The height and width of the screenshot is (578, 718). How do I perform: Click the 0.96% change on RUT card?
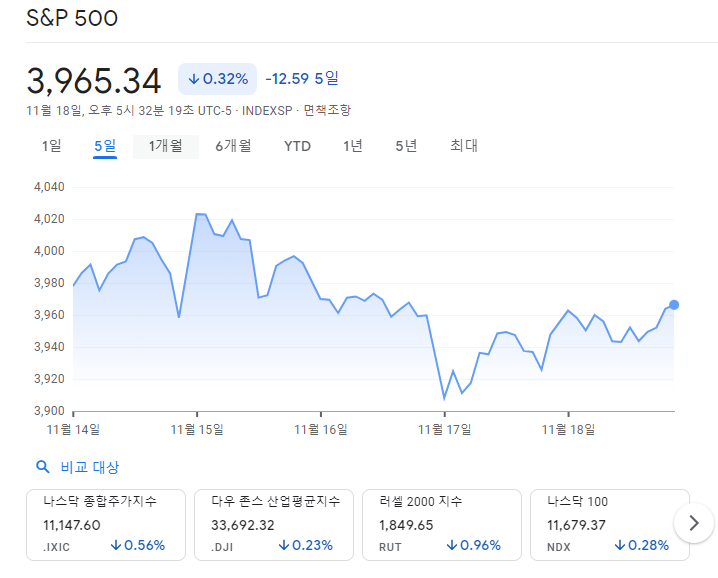coord(474,545)
